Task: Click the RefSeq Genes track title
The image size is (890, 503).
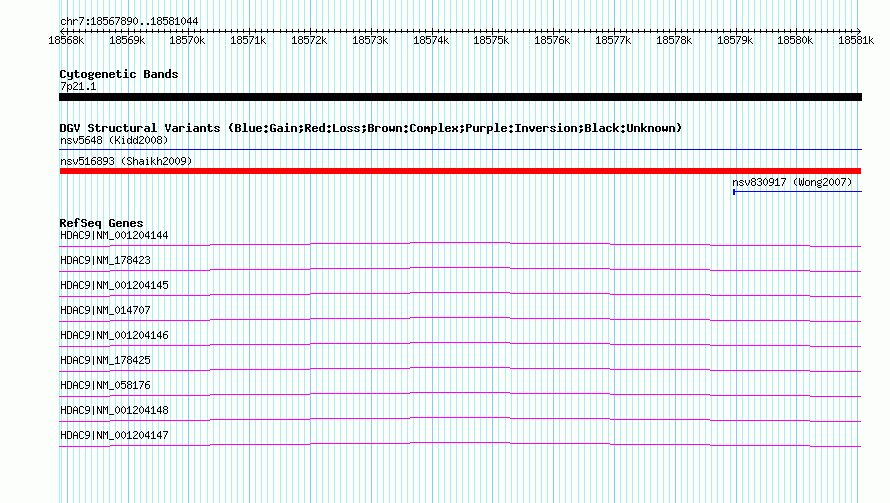Action: coord(102,223)
